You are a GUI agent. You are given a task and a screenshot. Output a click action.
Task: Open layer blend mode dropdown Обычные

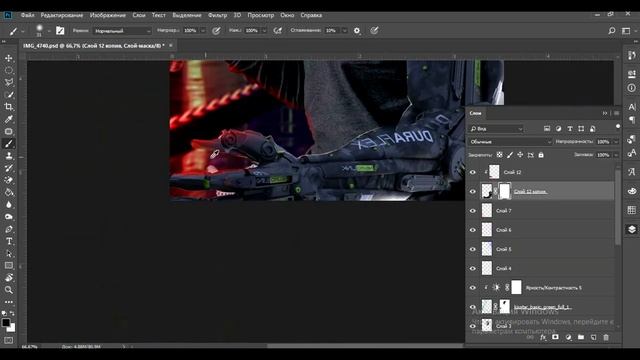510,142
